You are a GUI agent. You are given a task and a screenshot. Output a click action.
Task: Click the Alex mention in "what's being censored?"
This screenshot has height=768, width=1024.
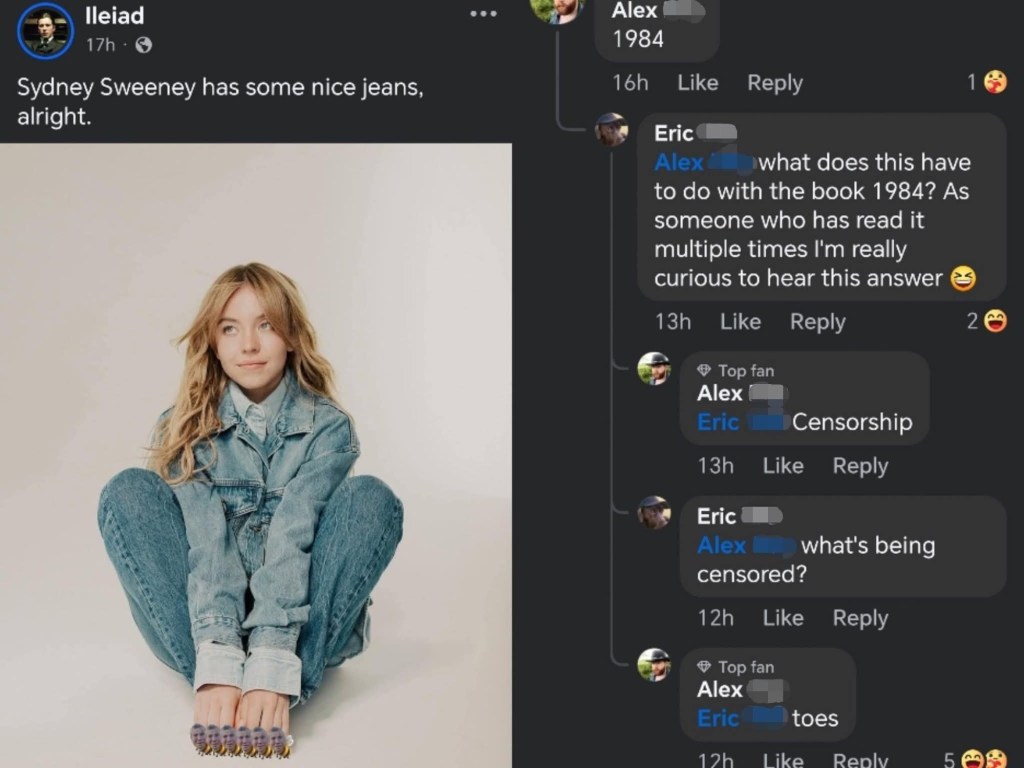point(722,546)
